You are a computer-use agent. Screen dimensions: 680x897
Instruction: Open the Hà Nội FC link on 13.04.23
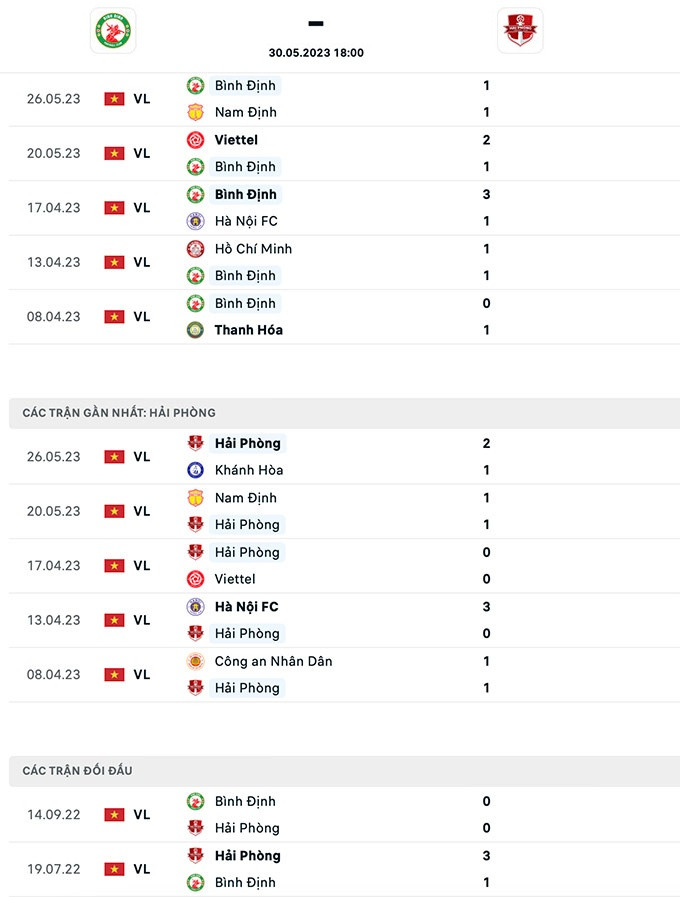246,607
